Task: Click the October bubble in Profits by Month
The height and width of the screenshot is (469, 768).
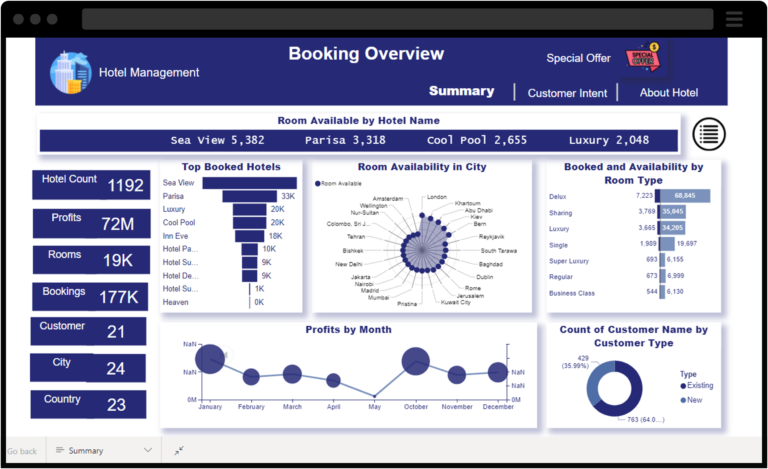Action: [x=415, y=361]
